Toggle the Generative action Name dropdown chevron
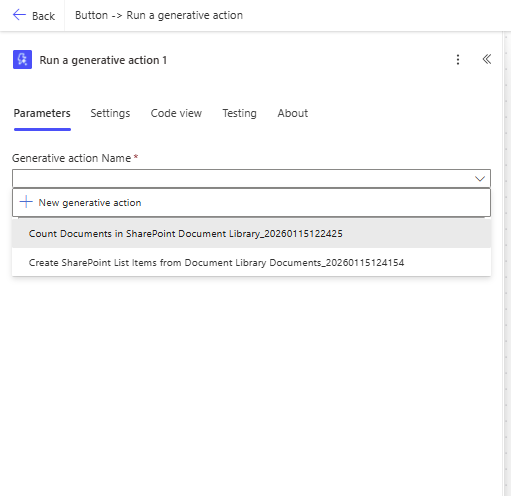Screen dimensions: 511x496 coord(480,179)
